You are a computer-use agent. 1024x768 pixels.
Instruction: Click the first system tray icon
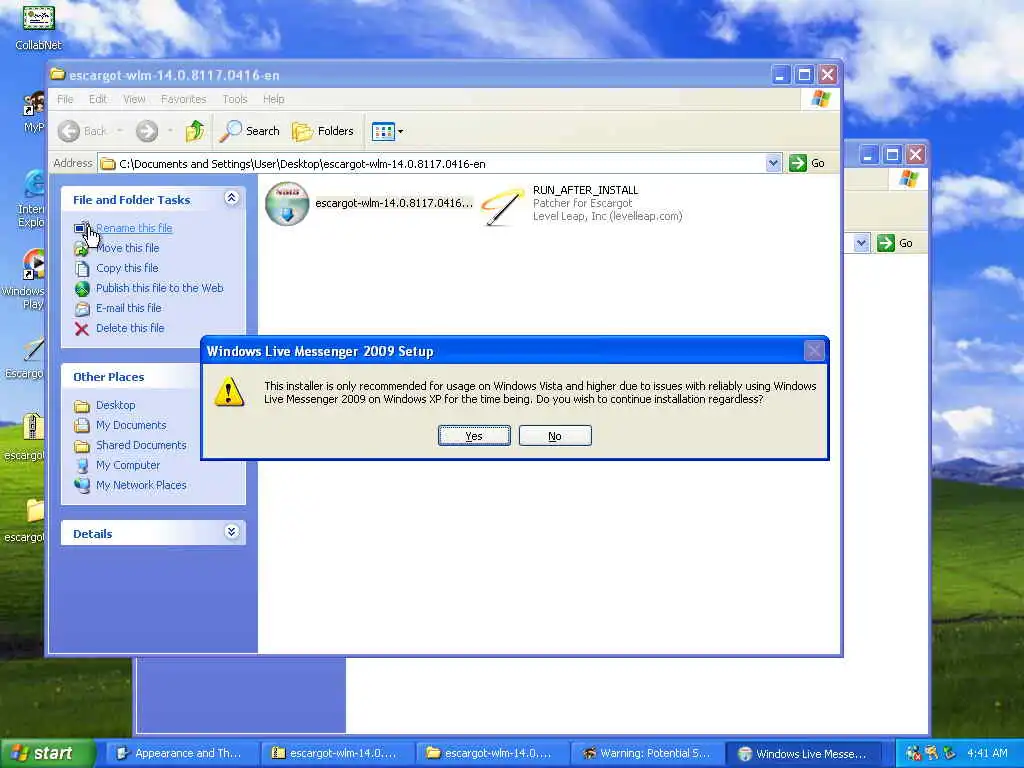[912, 754]
